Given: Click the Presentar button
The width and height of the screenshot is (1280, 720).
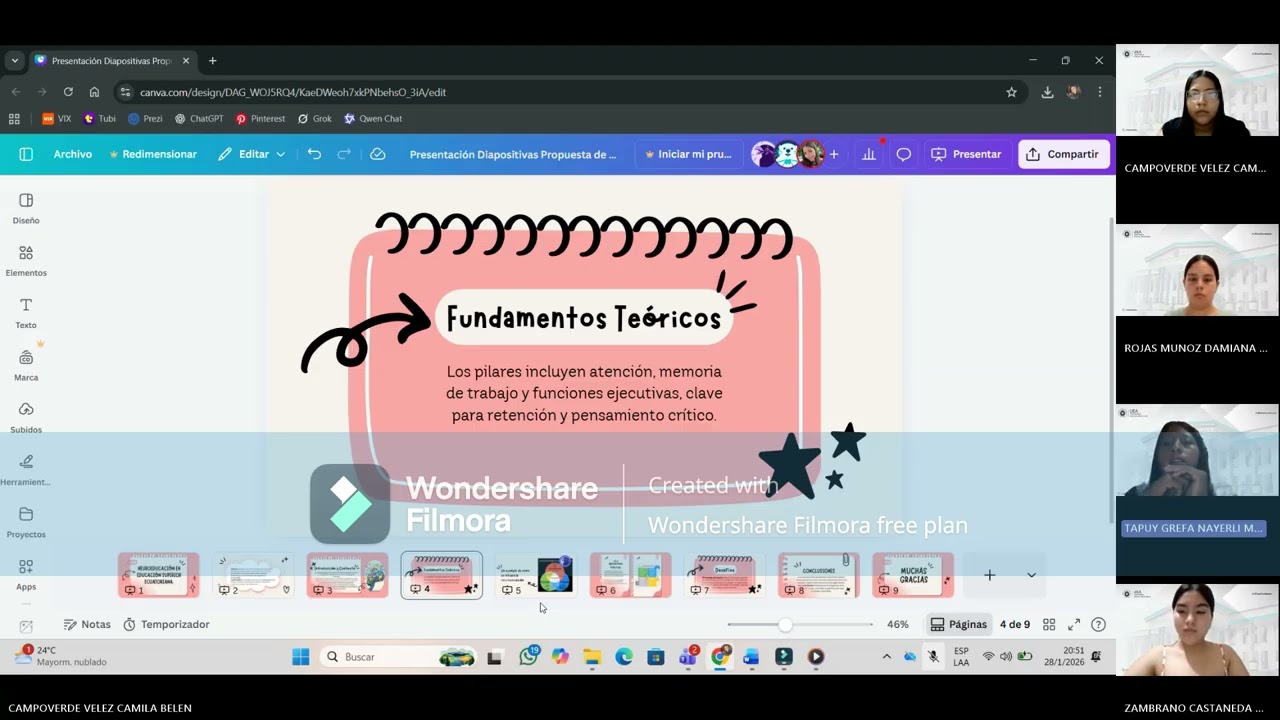Looking at the screenshot, I should coord(966,154).
